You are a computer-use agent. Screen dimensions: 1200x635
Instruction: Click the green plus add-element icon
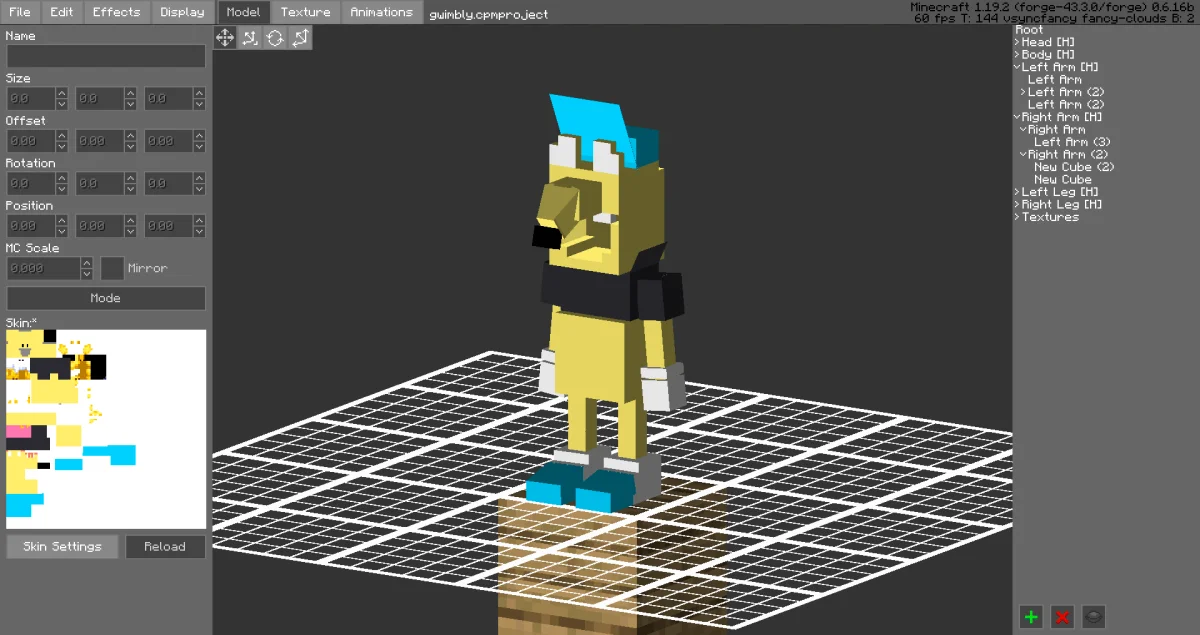pyautogui.click(x=1031, y=617)
